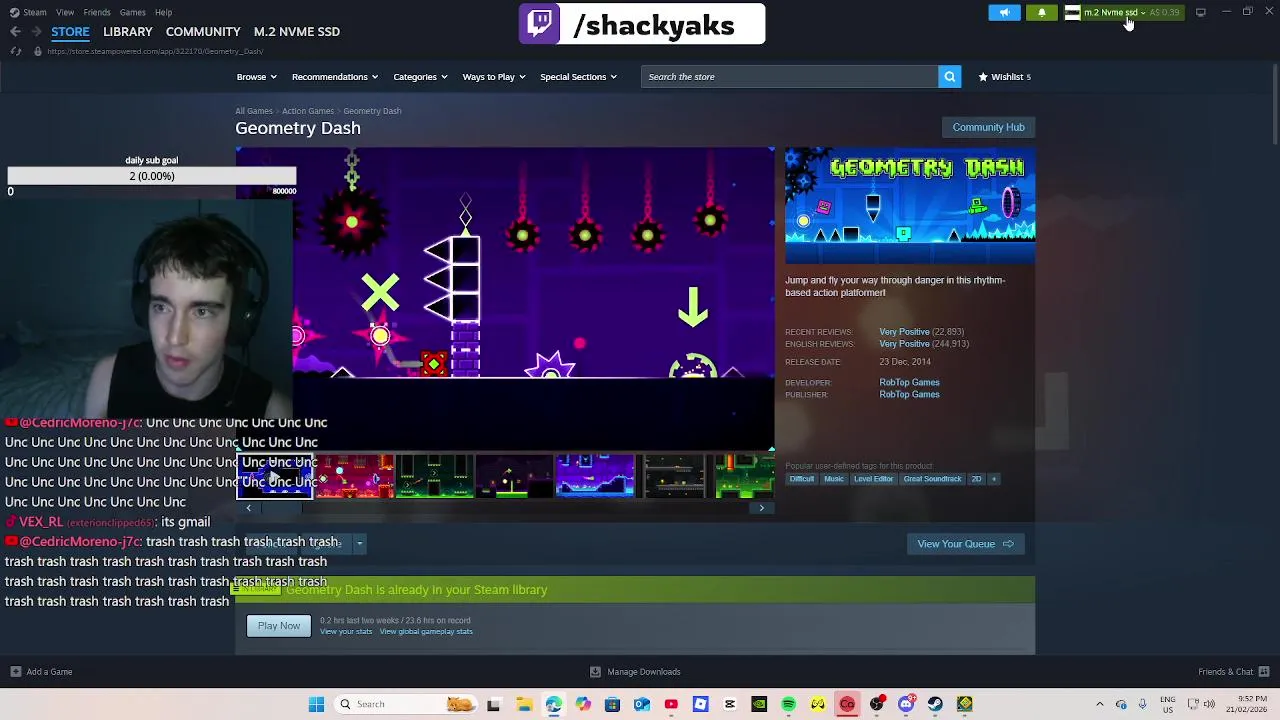The width and height of the screenshot is (1280, 720).
Task: Click the plus tag to show more tags
Action: click(993, 479)
